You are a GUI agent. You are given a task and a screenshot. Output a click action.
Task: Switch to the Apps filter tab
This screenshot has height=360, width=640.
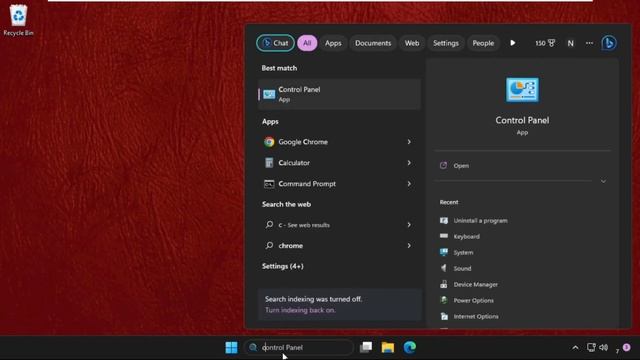(333, 43)
